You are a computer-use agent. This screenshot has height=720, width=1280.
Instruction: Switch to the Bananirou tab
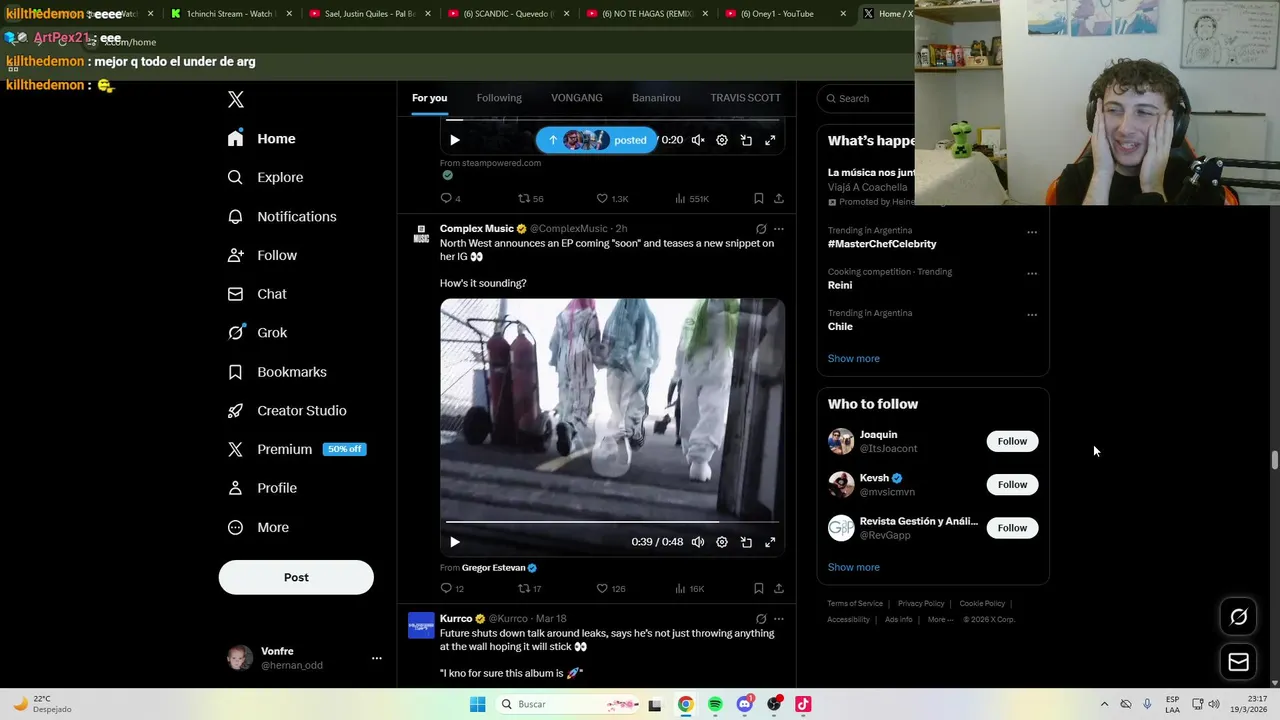coord(656,98)
